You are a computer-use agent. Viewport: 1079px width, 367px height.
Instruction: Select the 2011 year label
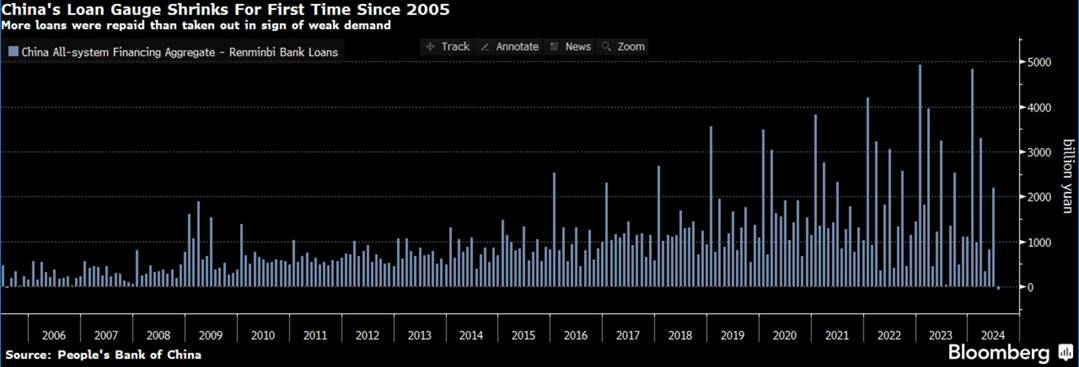tap(315, 335)
